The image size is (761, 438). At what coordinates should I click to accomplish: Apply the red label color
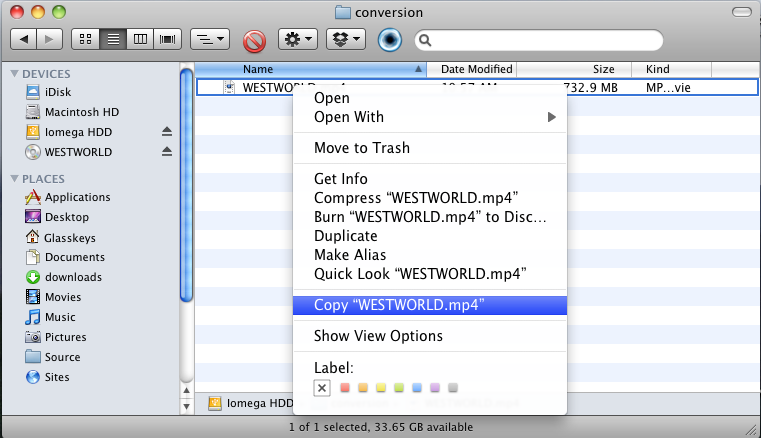345,388
